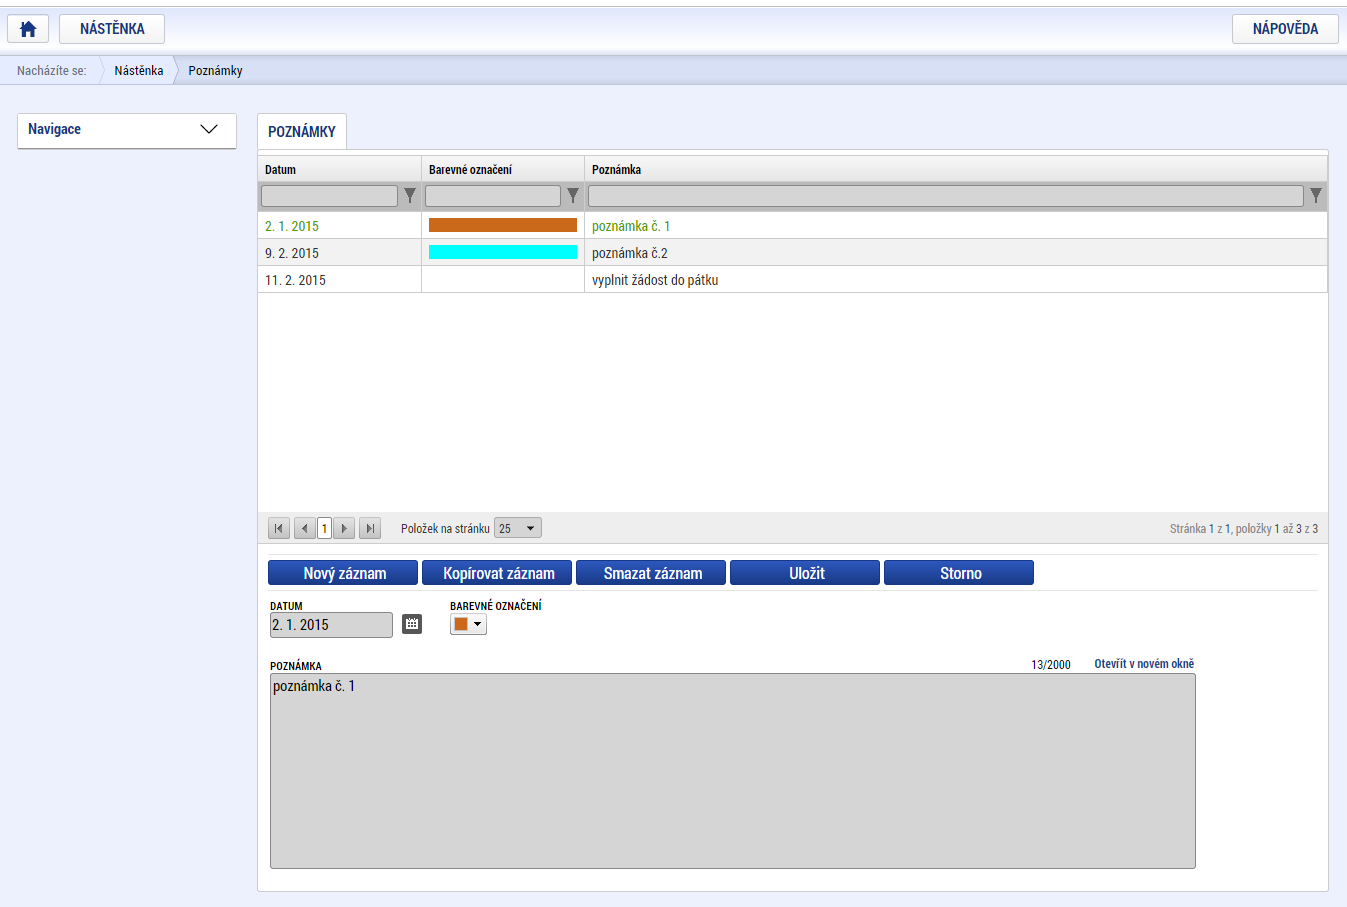Click the Barevné označení filter input
This screenshot has width=1347, height=907.
pos(493,195)
